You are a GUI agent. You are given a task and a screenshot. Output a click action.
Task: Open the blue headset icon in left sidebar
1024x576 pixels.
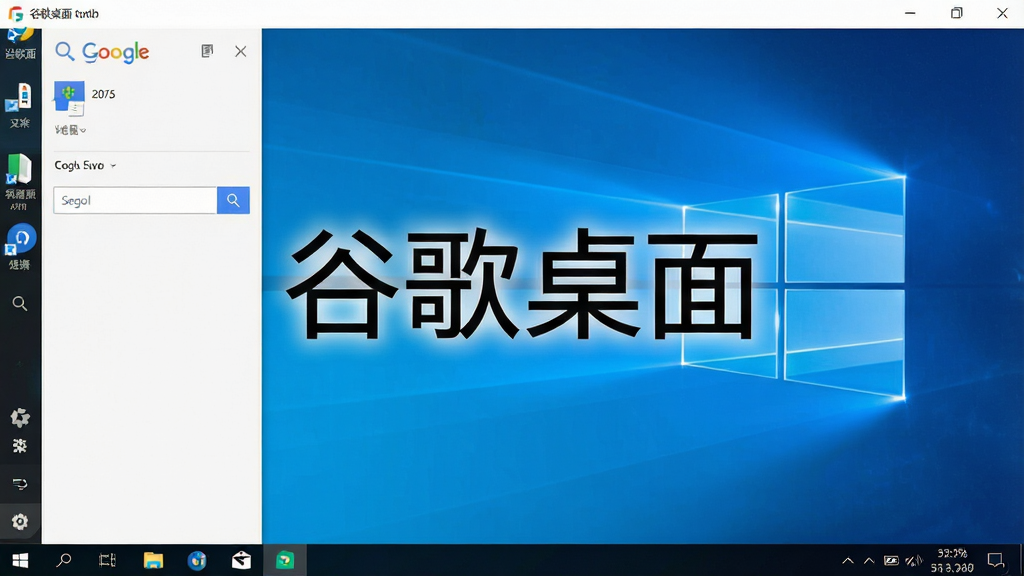pyautogui.click(x=20, y=239)
